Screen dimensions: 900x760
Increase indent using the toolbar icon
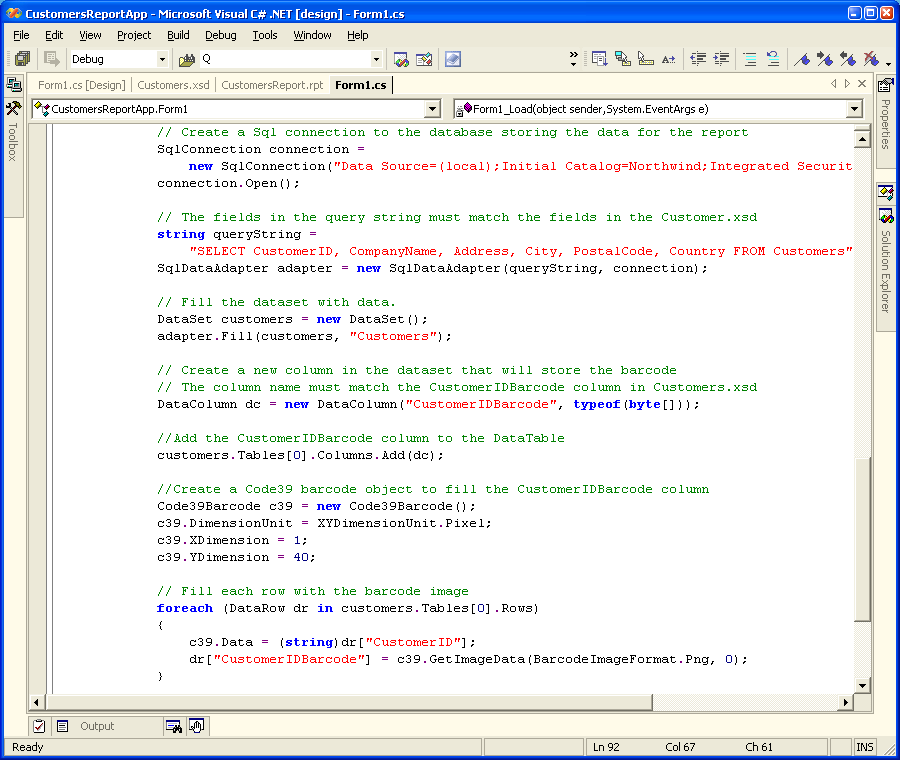tap(721, 59)
